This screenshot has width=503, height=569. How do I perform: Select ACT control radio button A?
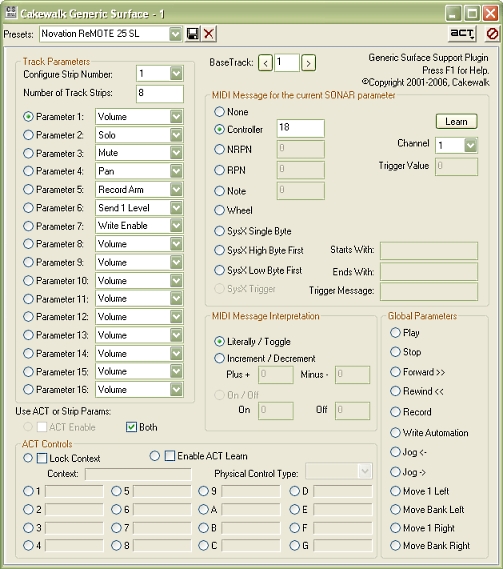pos(204,510)
